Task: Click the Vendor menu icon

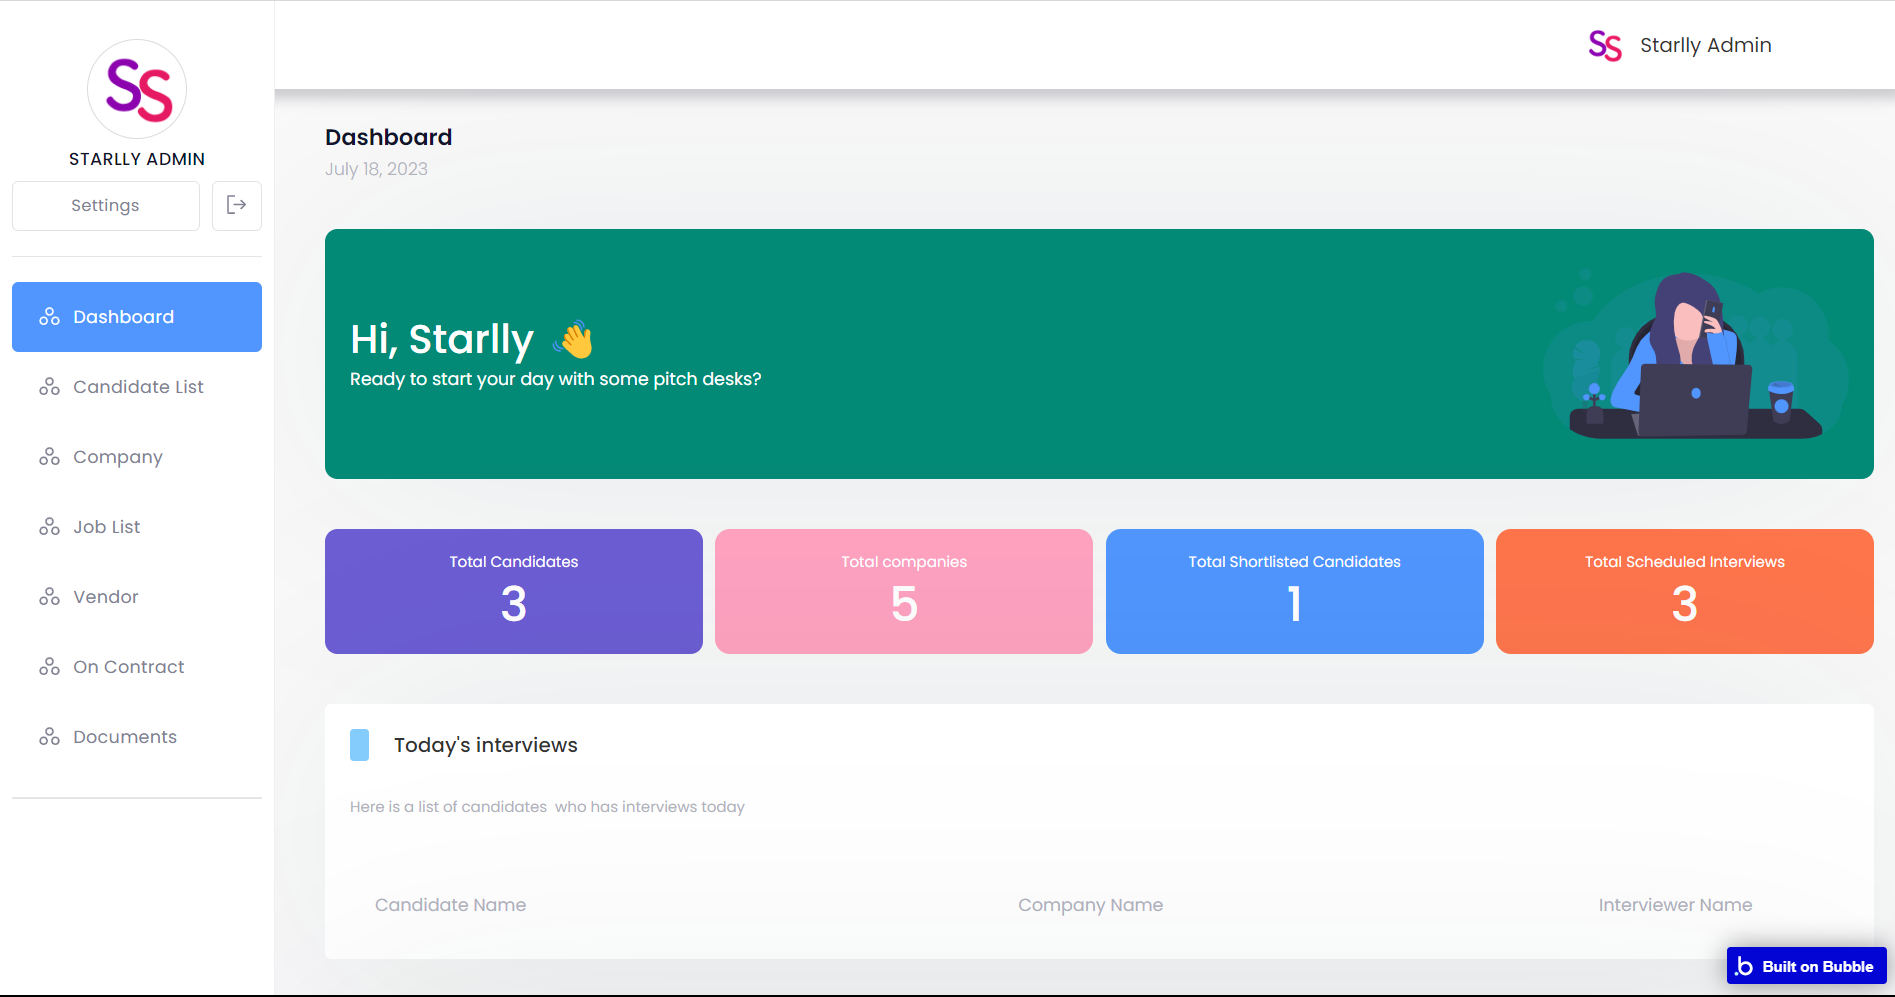Action: tap(50, 597)
